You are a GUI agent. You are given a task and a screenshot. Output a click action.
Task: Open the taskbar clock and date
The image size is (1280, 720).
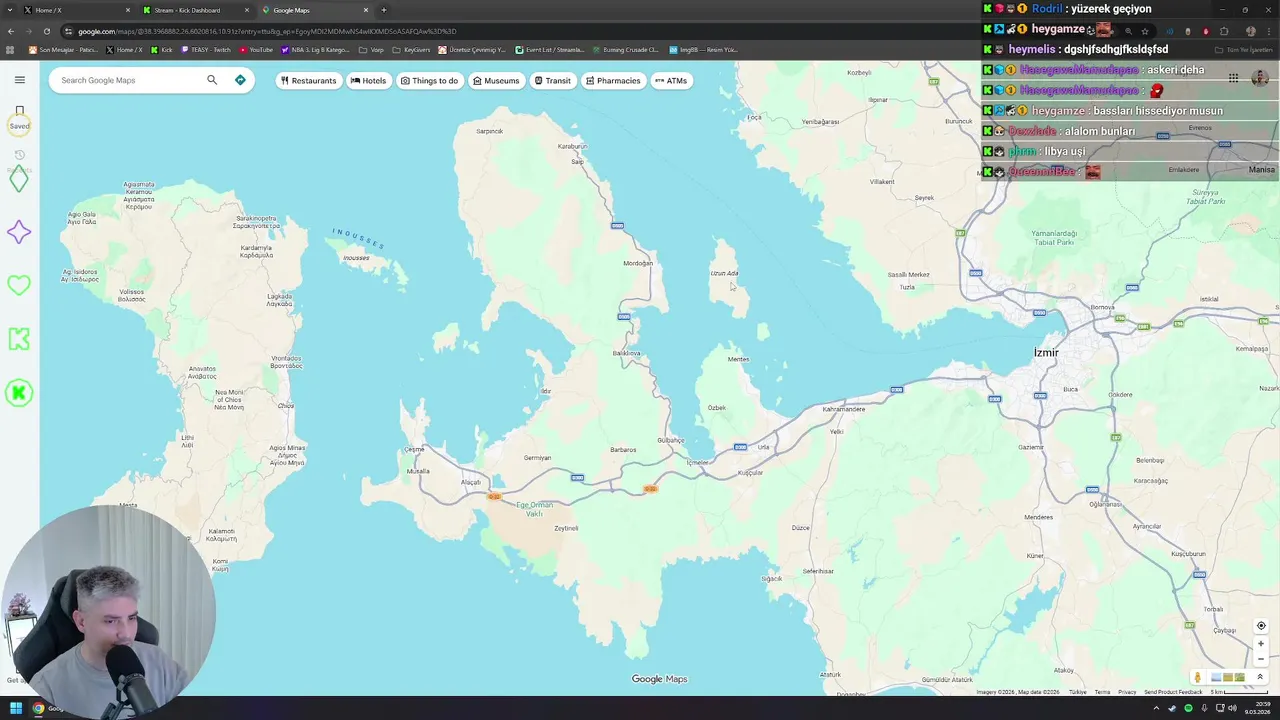tap(1257, 708)
